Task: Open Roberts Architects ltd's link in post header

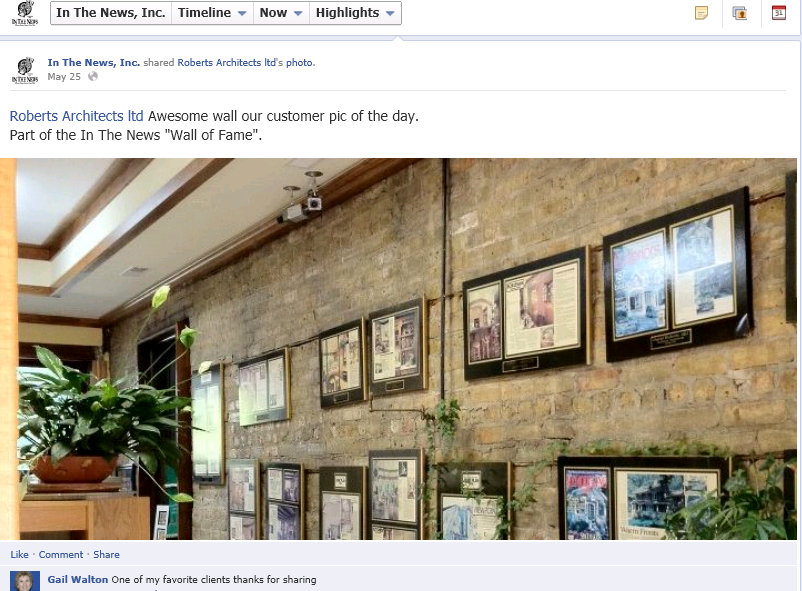Action: point(227,62)
